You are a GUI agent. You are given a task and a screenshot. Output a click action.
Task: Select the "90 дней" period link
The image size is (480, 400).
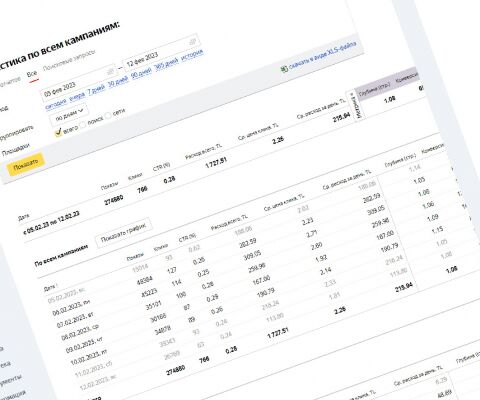(141, 73)
